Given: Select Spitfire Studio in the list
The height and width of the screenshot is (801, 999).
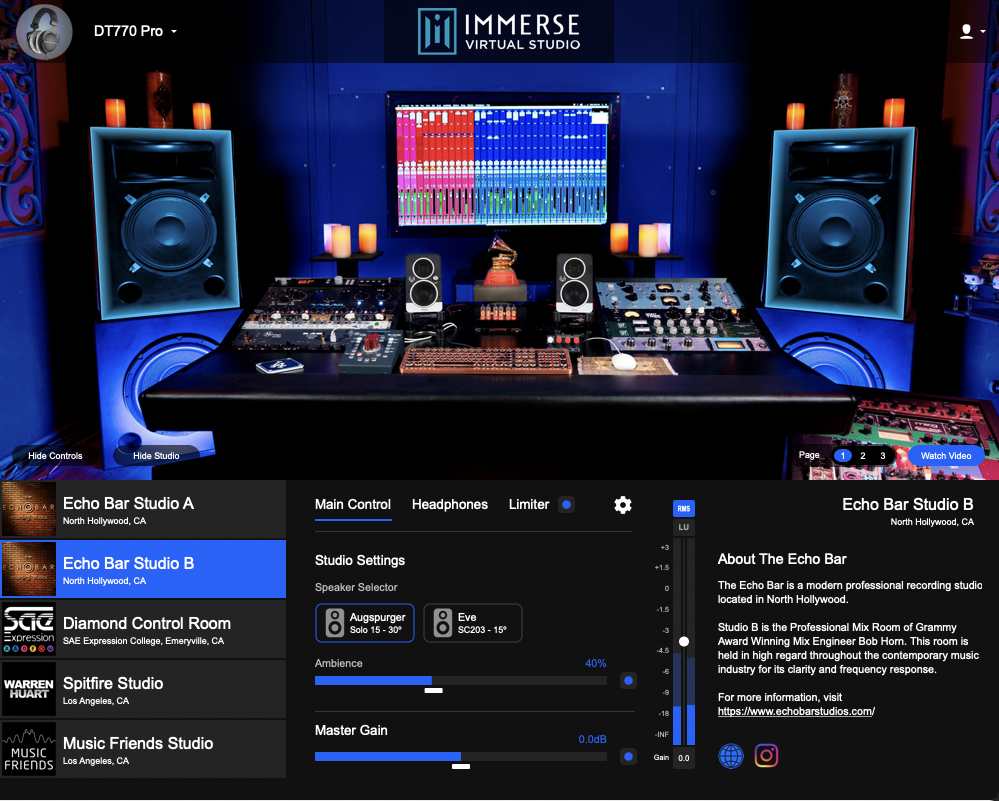Looking at the screenshot, I should (143, 689).
